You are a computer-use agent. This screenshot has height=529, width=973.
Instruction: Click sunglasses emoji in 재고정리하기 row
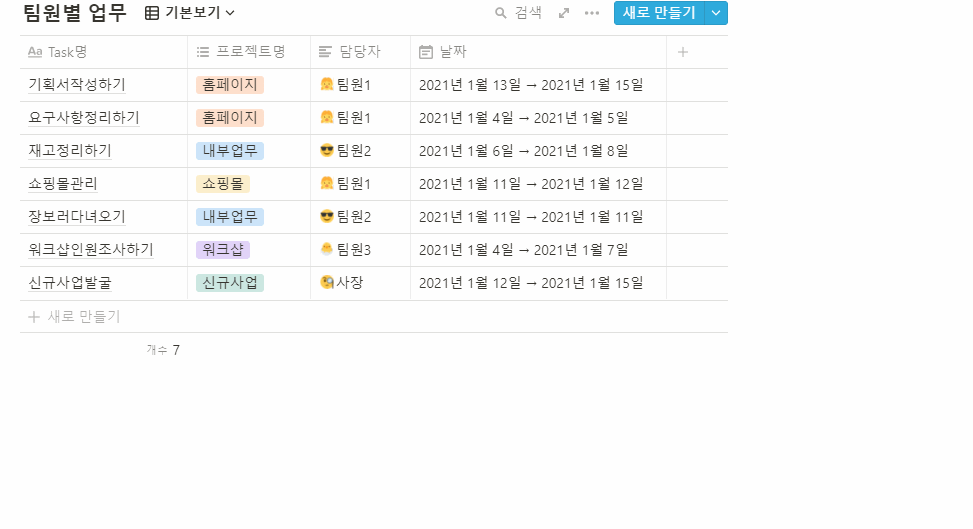326,150
